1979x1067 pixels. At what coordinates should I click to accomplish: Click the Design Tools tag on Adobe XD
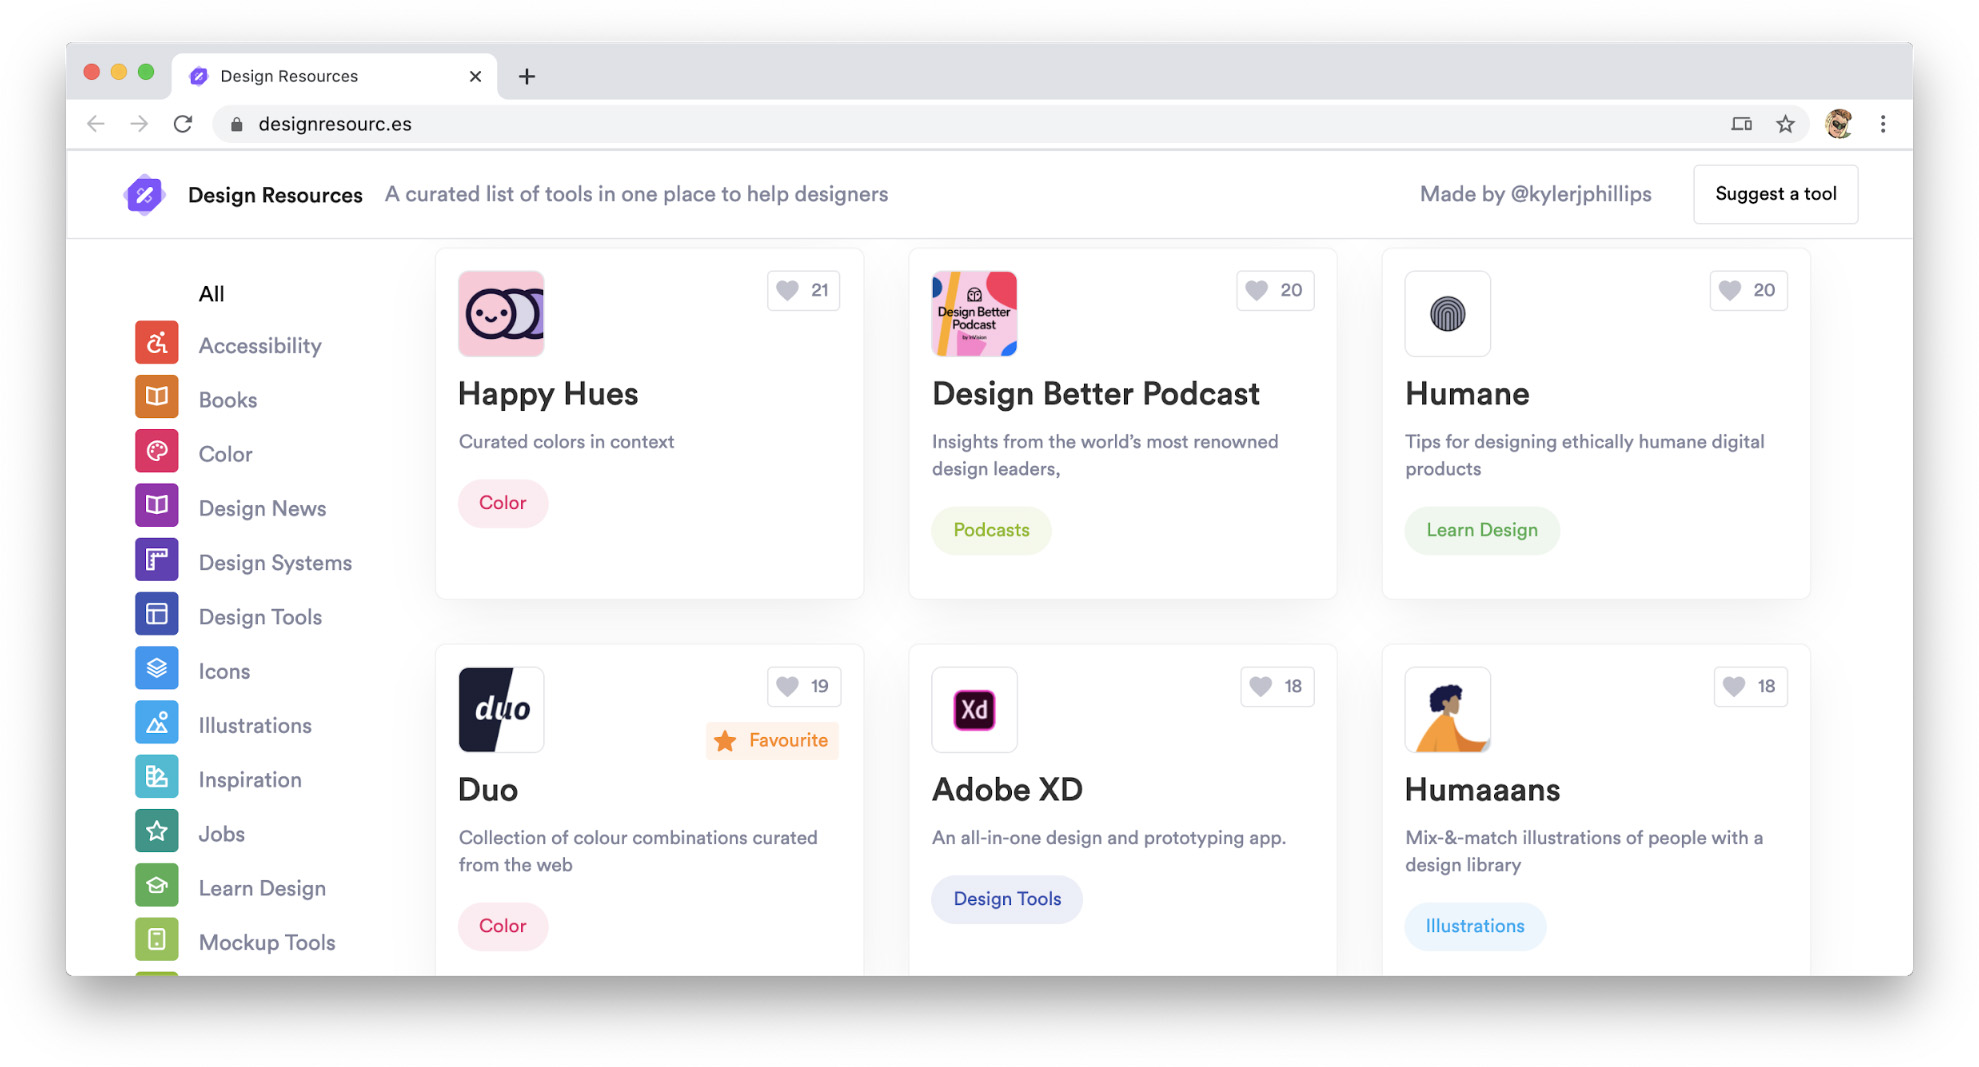(1007, 898)
